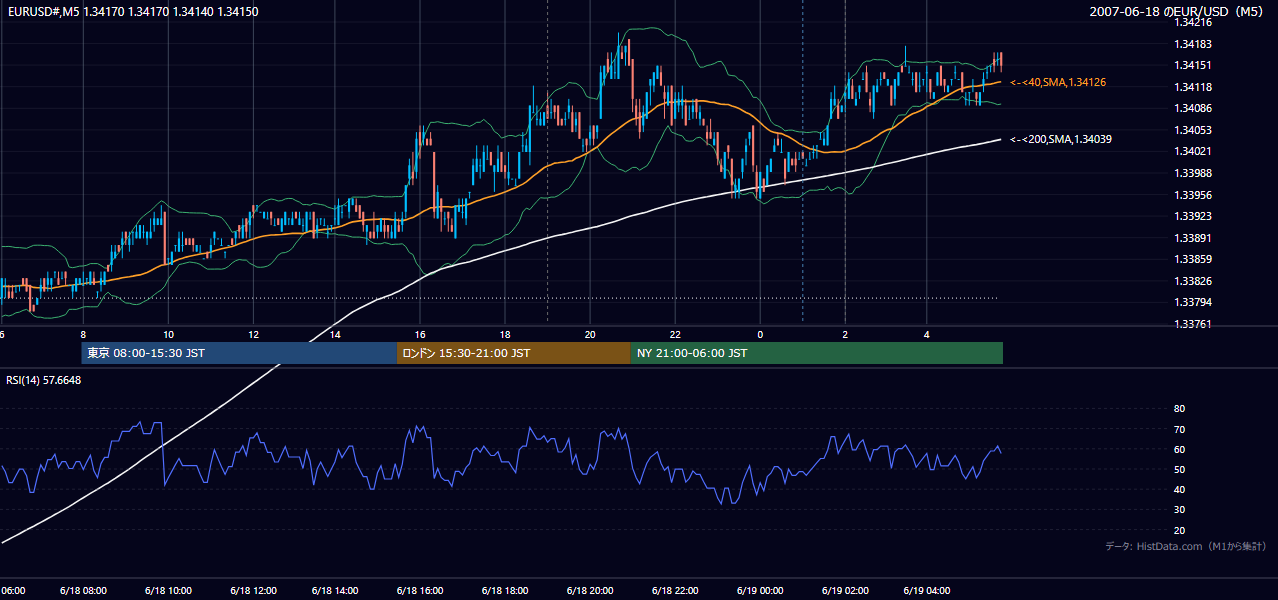Click bottom timestamp 6/18 22:00
The height and width of the screenshot is (600, 1278).
pos(675,591)
